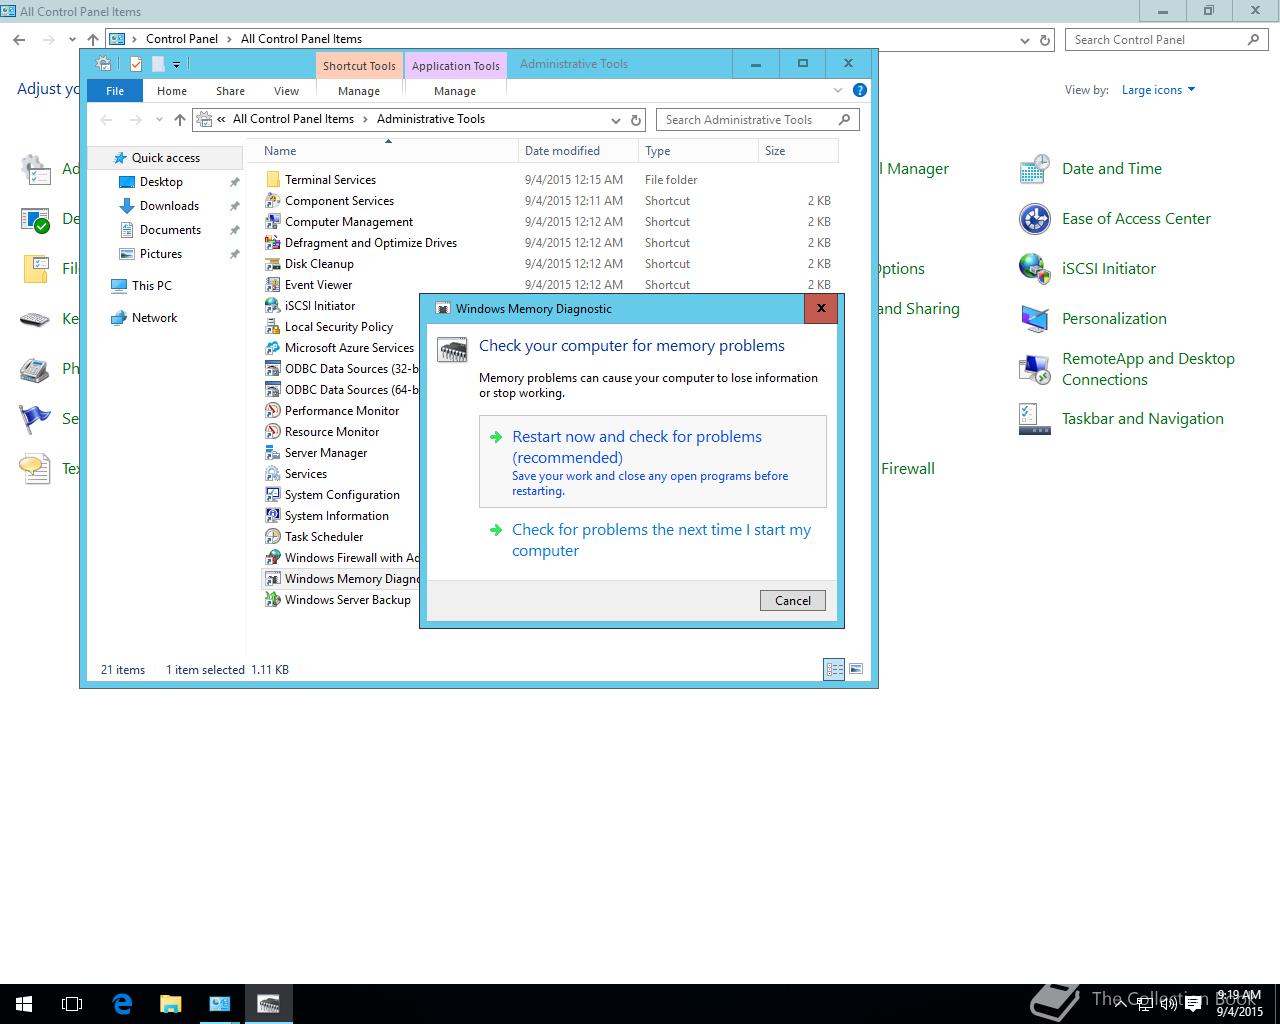The width and height of the screenshot is (1280, 1024).
Task: Select Quick access in navigation pane
Action: (x=165, y=158)
